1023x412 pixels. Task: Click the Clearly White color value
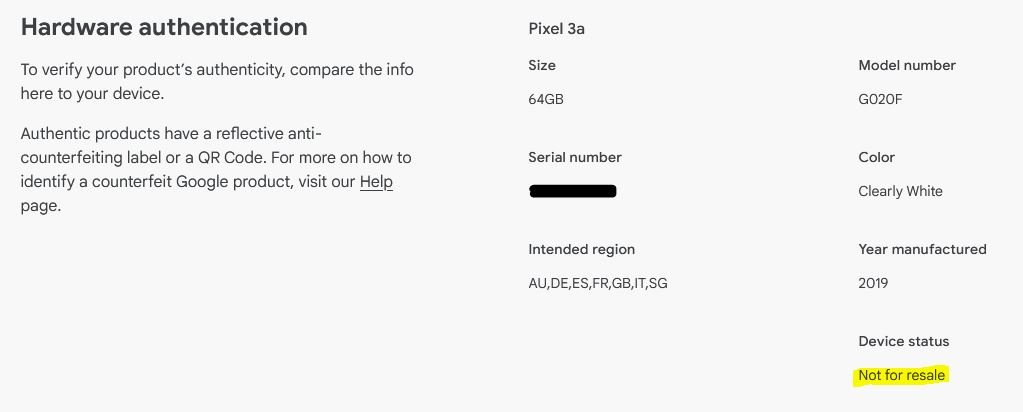click(900, 191)
